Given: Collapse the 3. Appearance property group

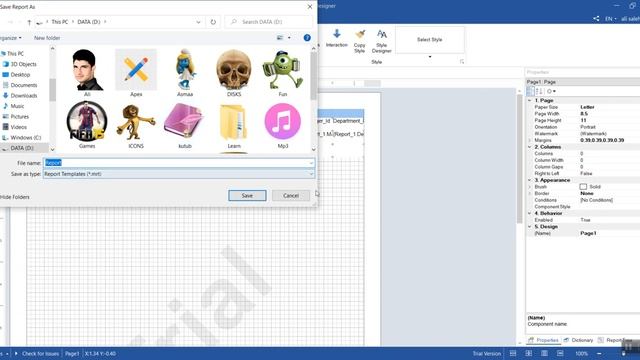Looking at the screenshot, I should click(x=529, y=180).
